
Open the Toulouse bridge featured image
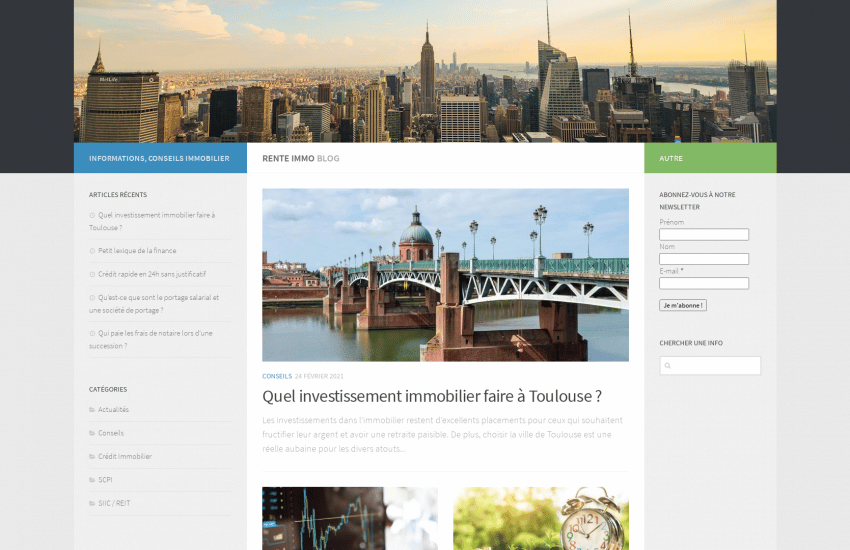(445, 275)
